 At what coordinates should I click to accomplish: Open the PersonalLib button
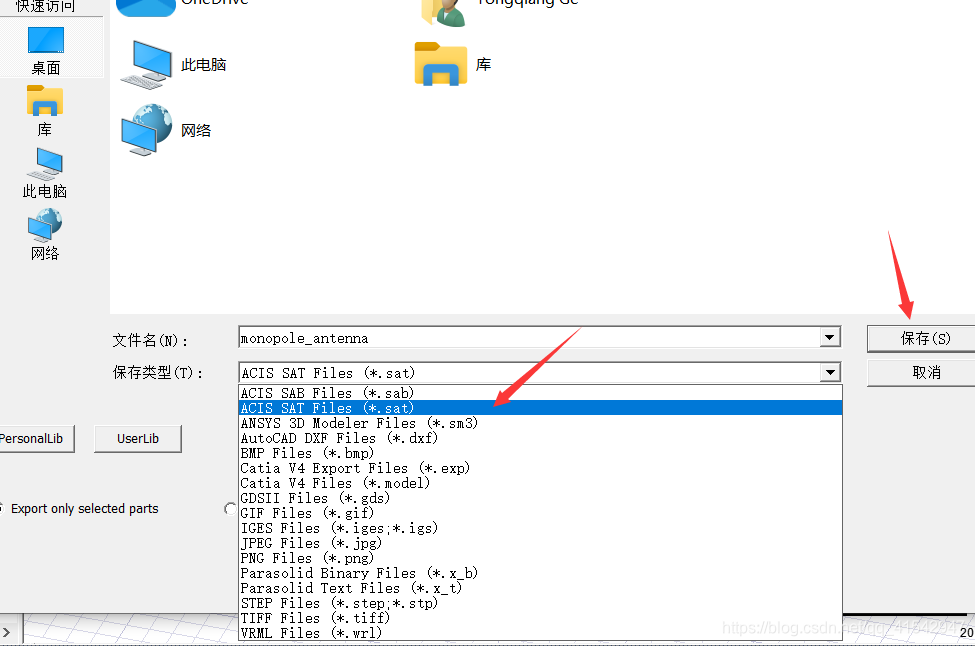pyautogui.click(x=36, y=438)
